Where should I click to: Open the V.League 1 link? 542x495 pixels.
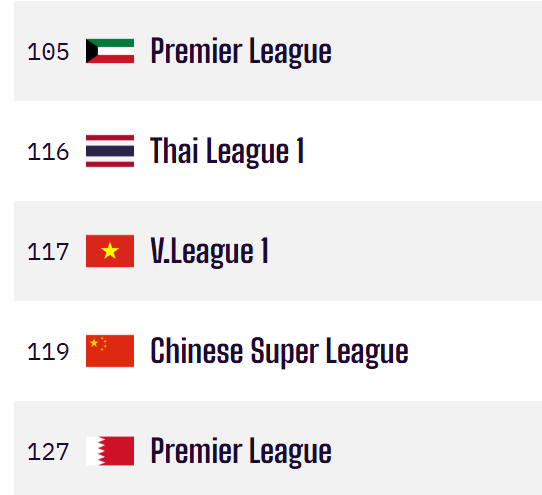click(x=209, y=252)
